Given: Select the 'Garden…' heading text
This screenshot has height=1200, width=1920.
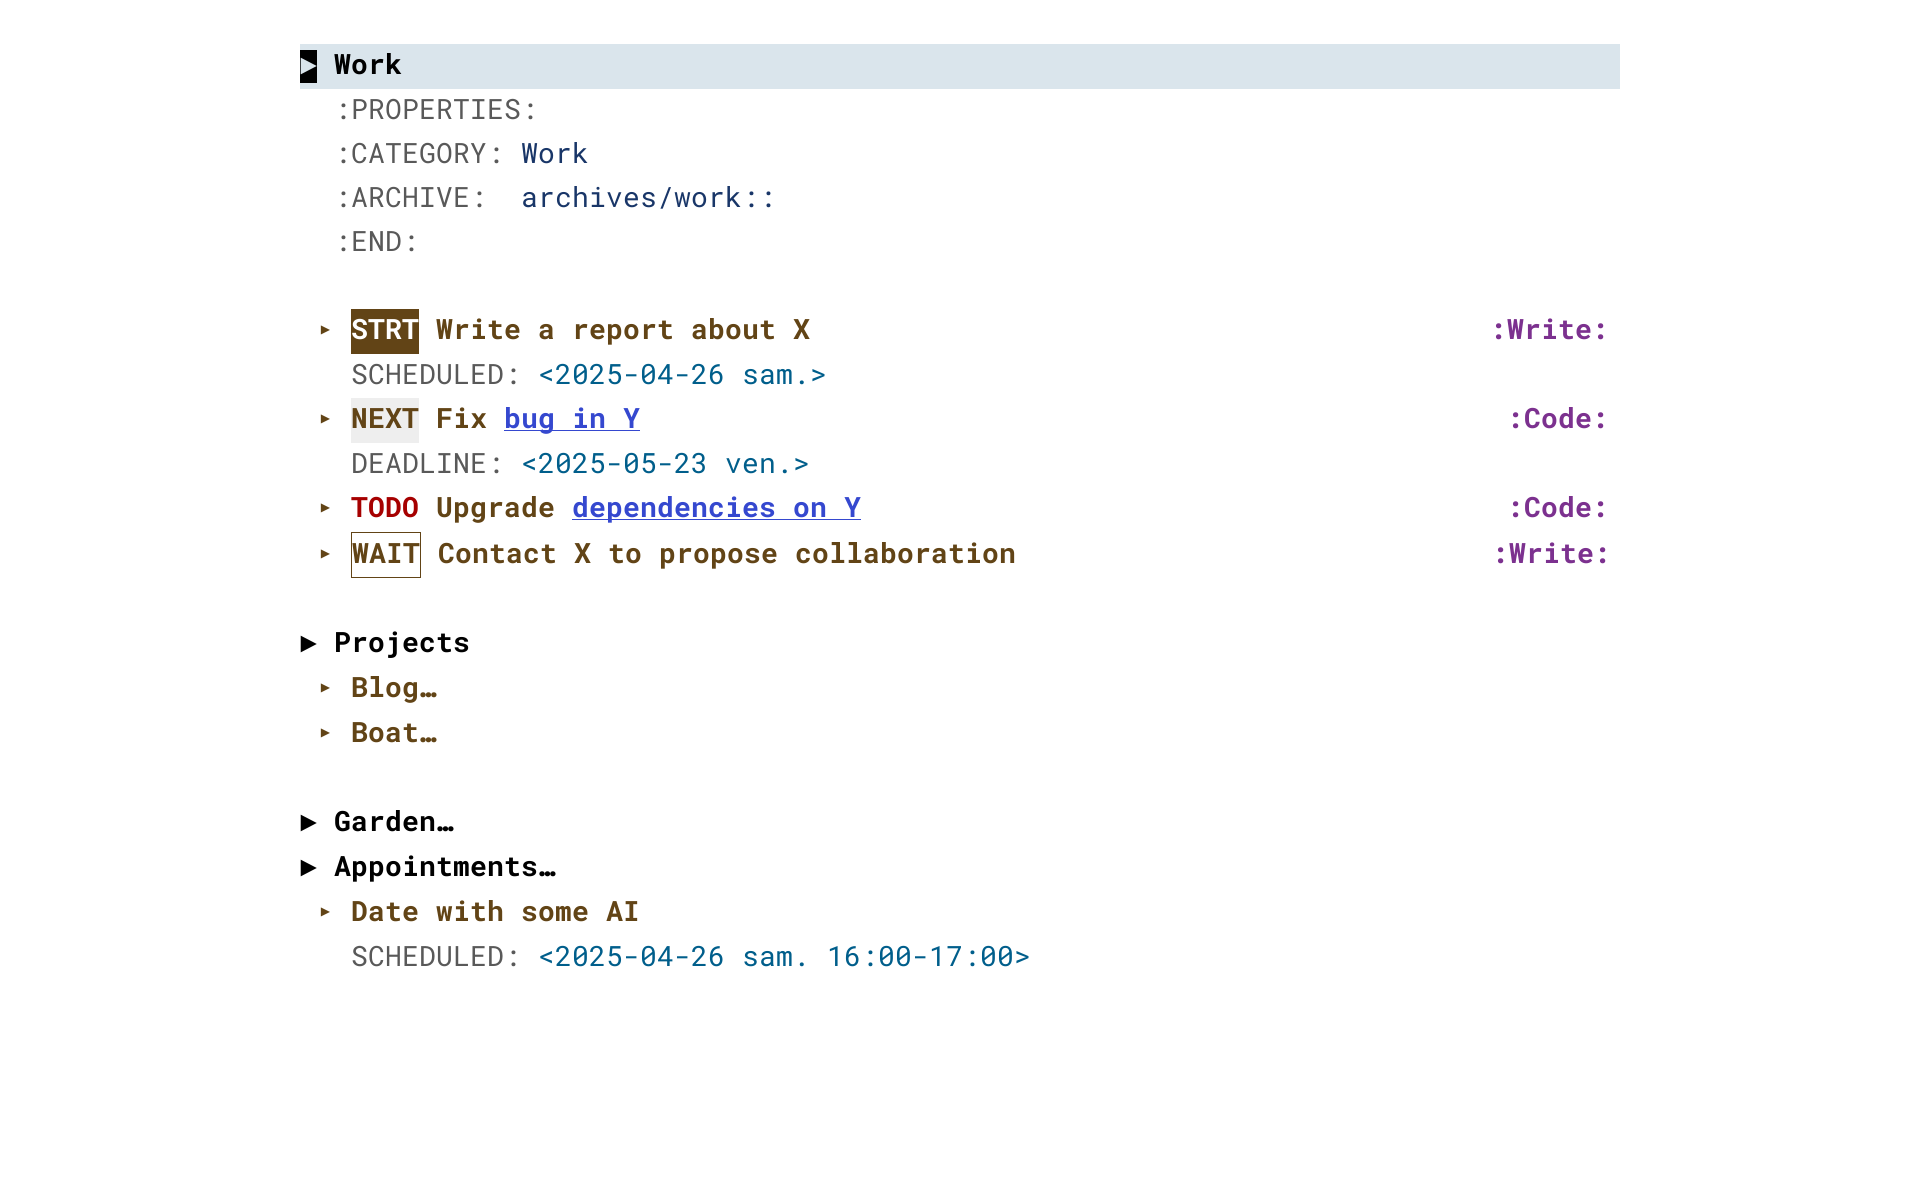Looking at the screenshot, I should tap(394, 823).
